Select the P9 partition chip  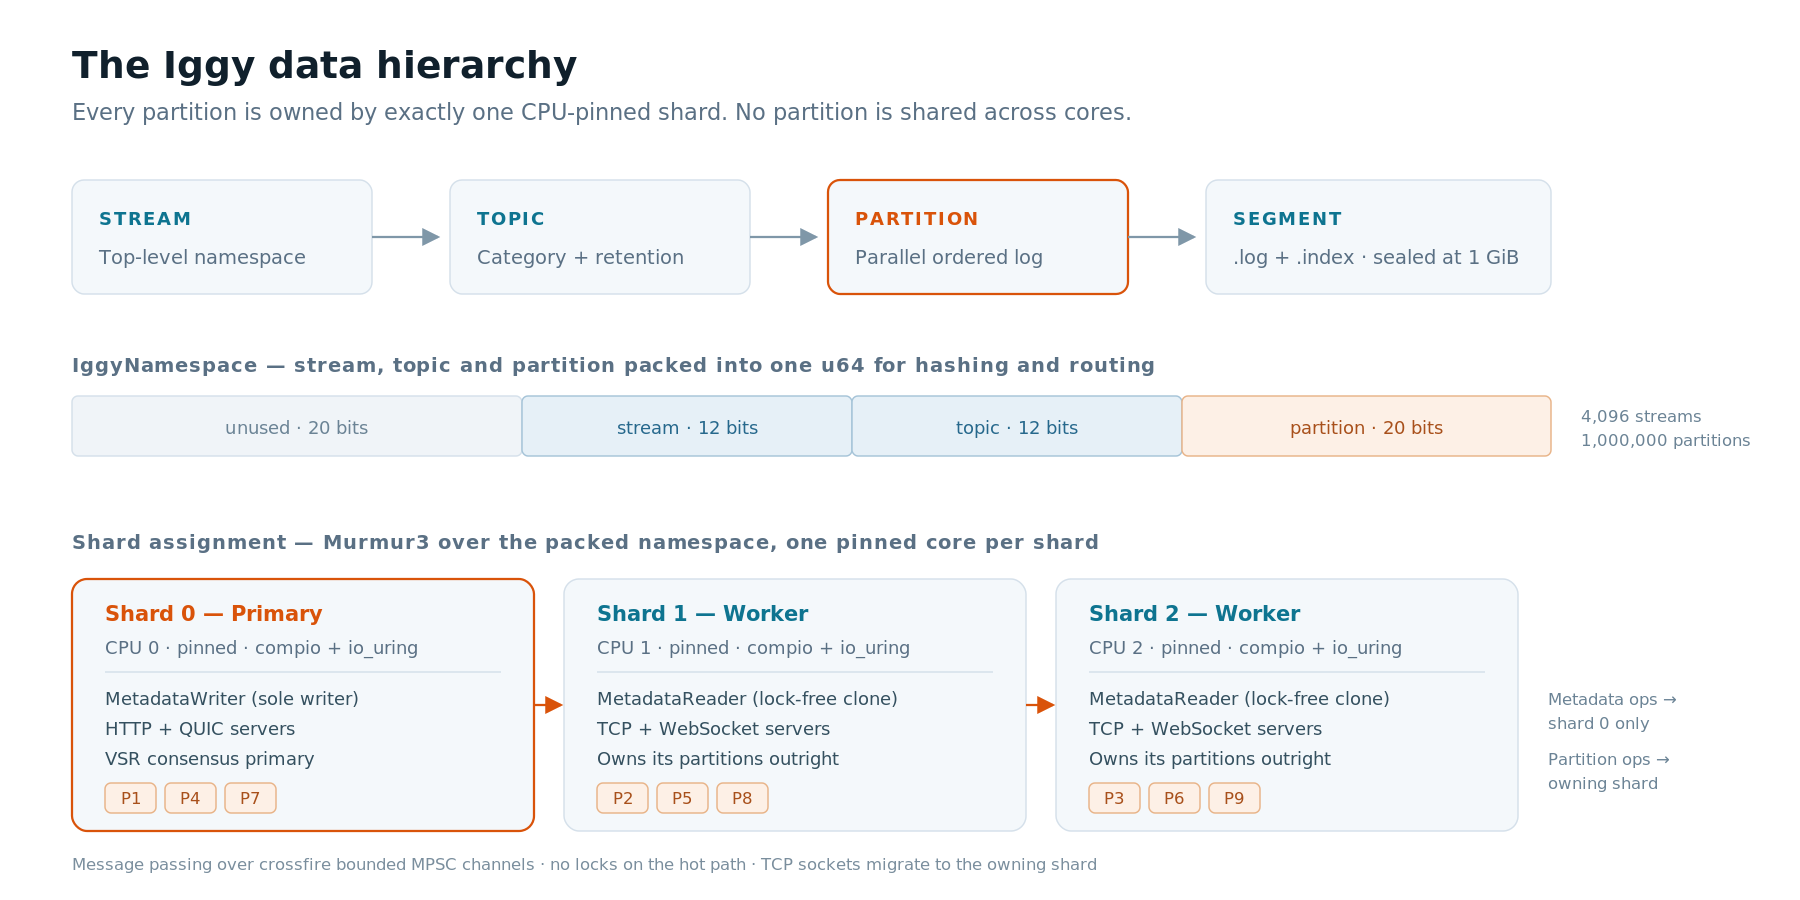coord(1235,798)
